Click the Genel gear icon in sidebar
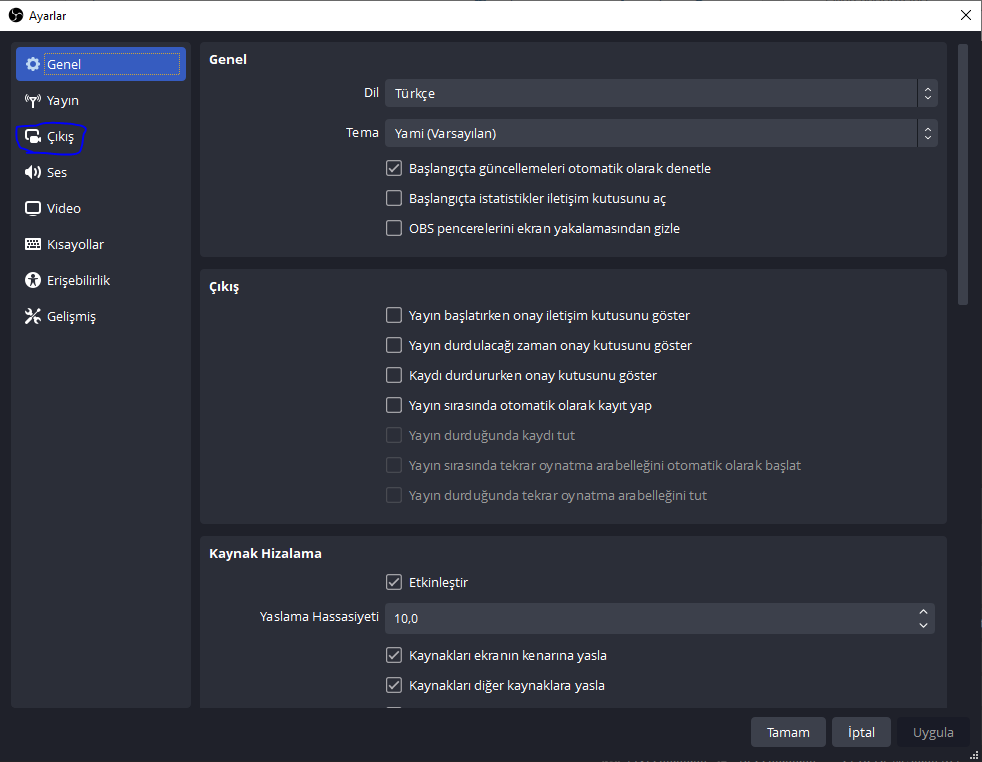Image resolution: width=982 pixels, height=762 pixels. pyautogui.click(x=33, y=64)
